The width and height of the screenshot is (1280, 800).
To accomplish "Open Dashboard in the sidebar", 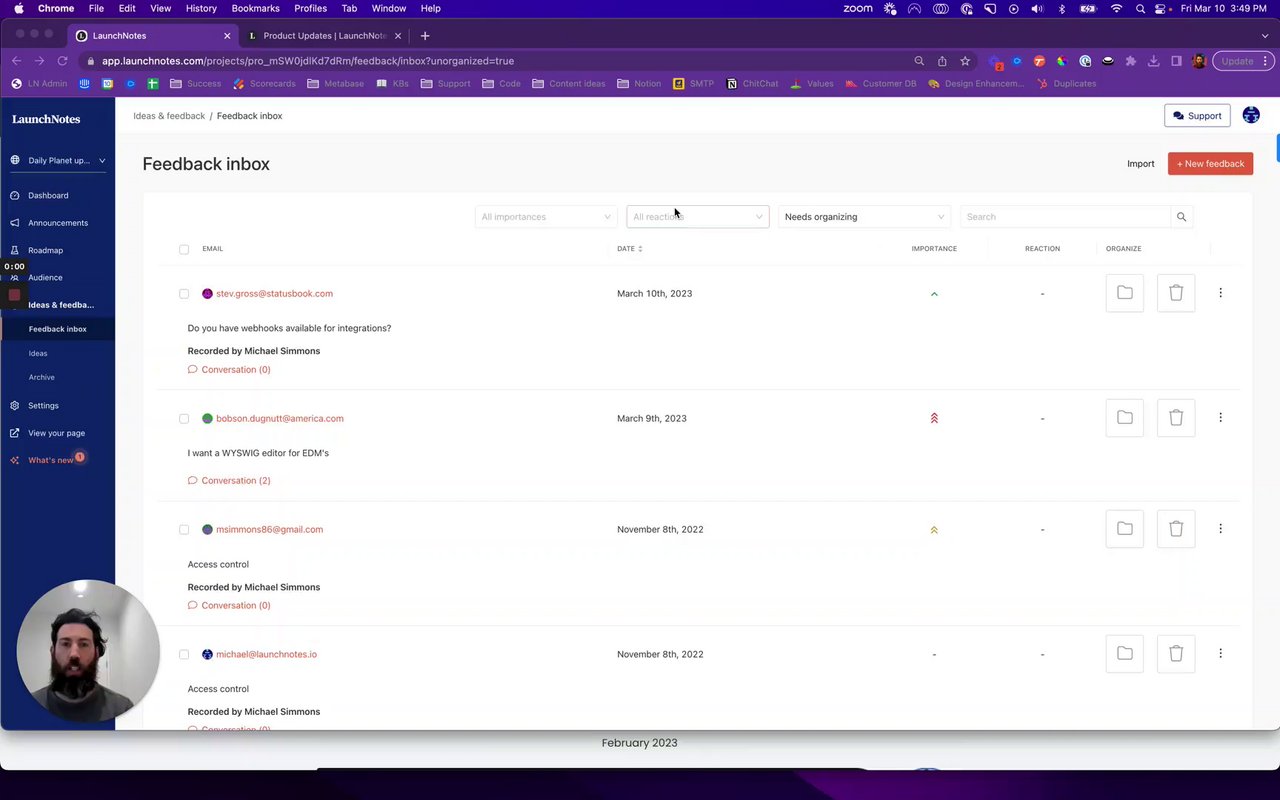I will click(x=48, y=196).
